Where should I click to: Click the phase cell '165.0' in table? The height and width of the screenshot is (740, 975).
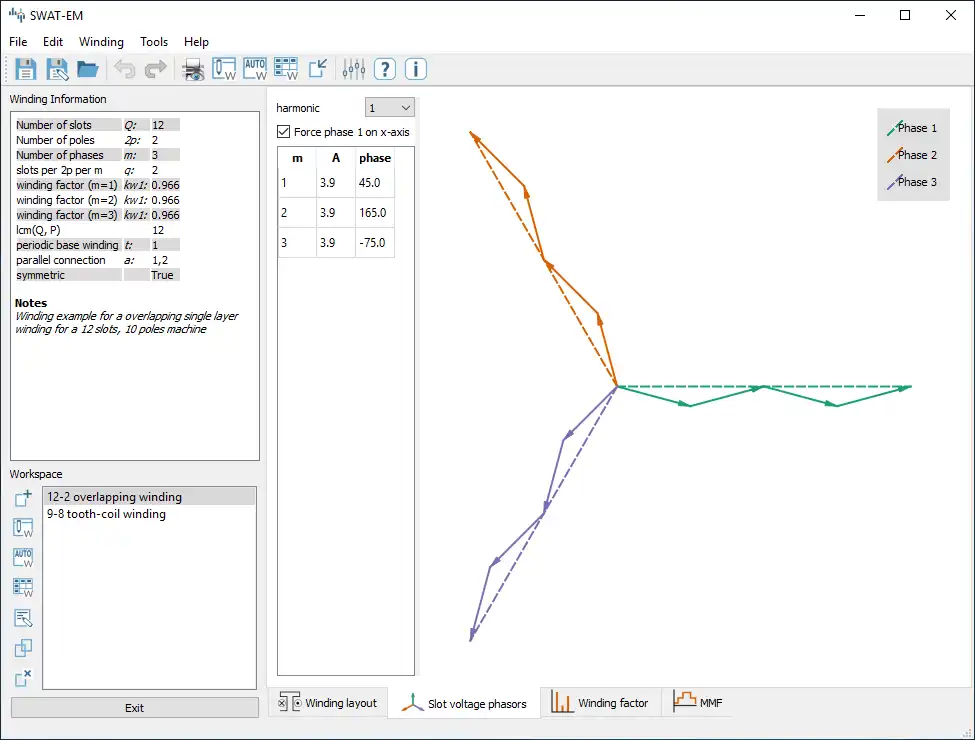375,213
